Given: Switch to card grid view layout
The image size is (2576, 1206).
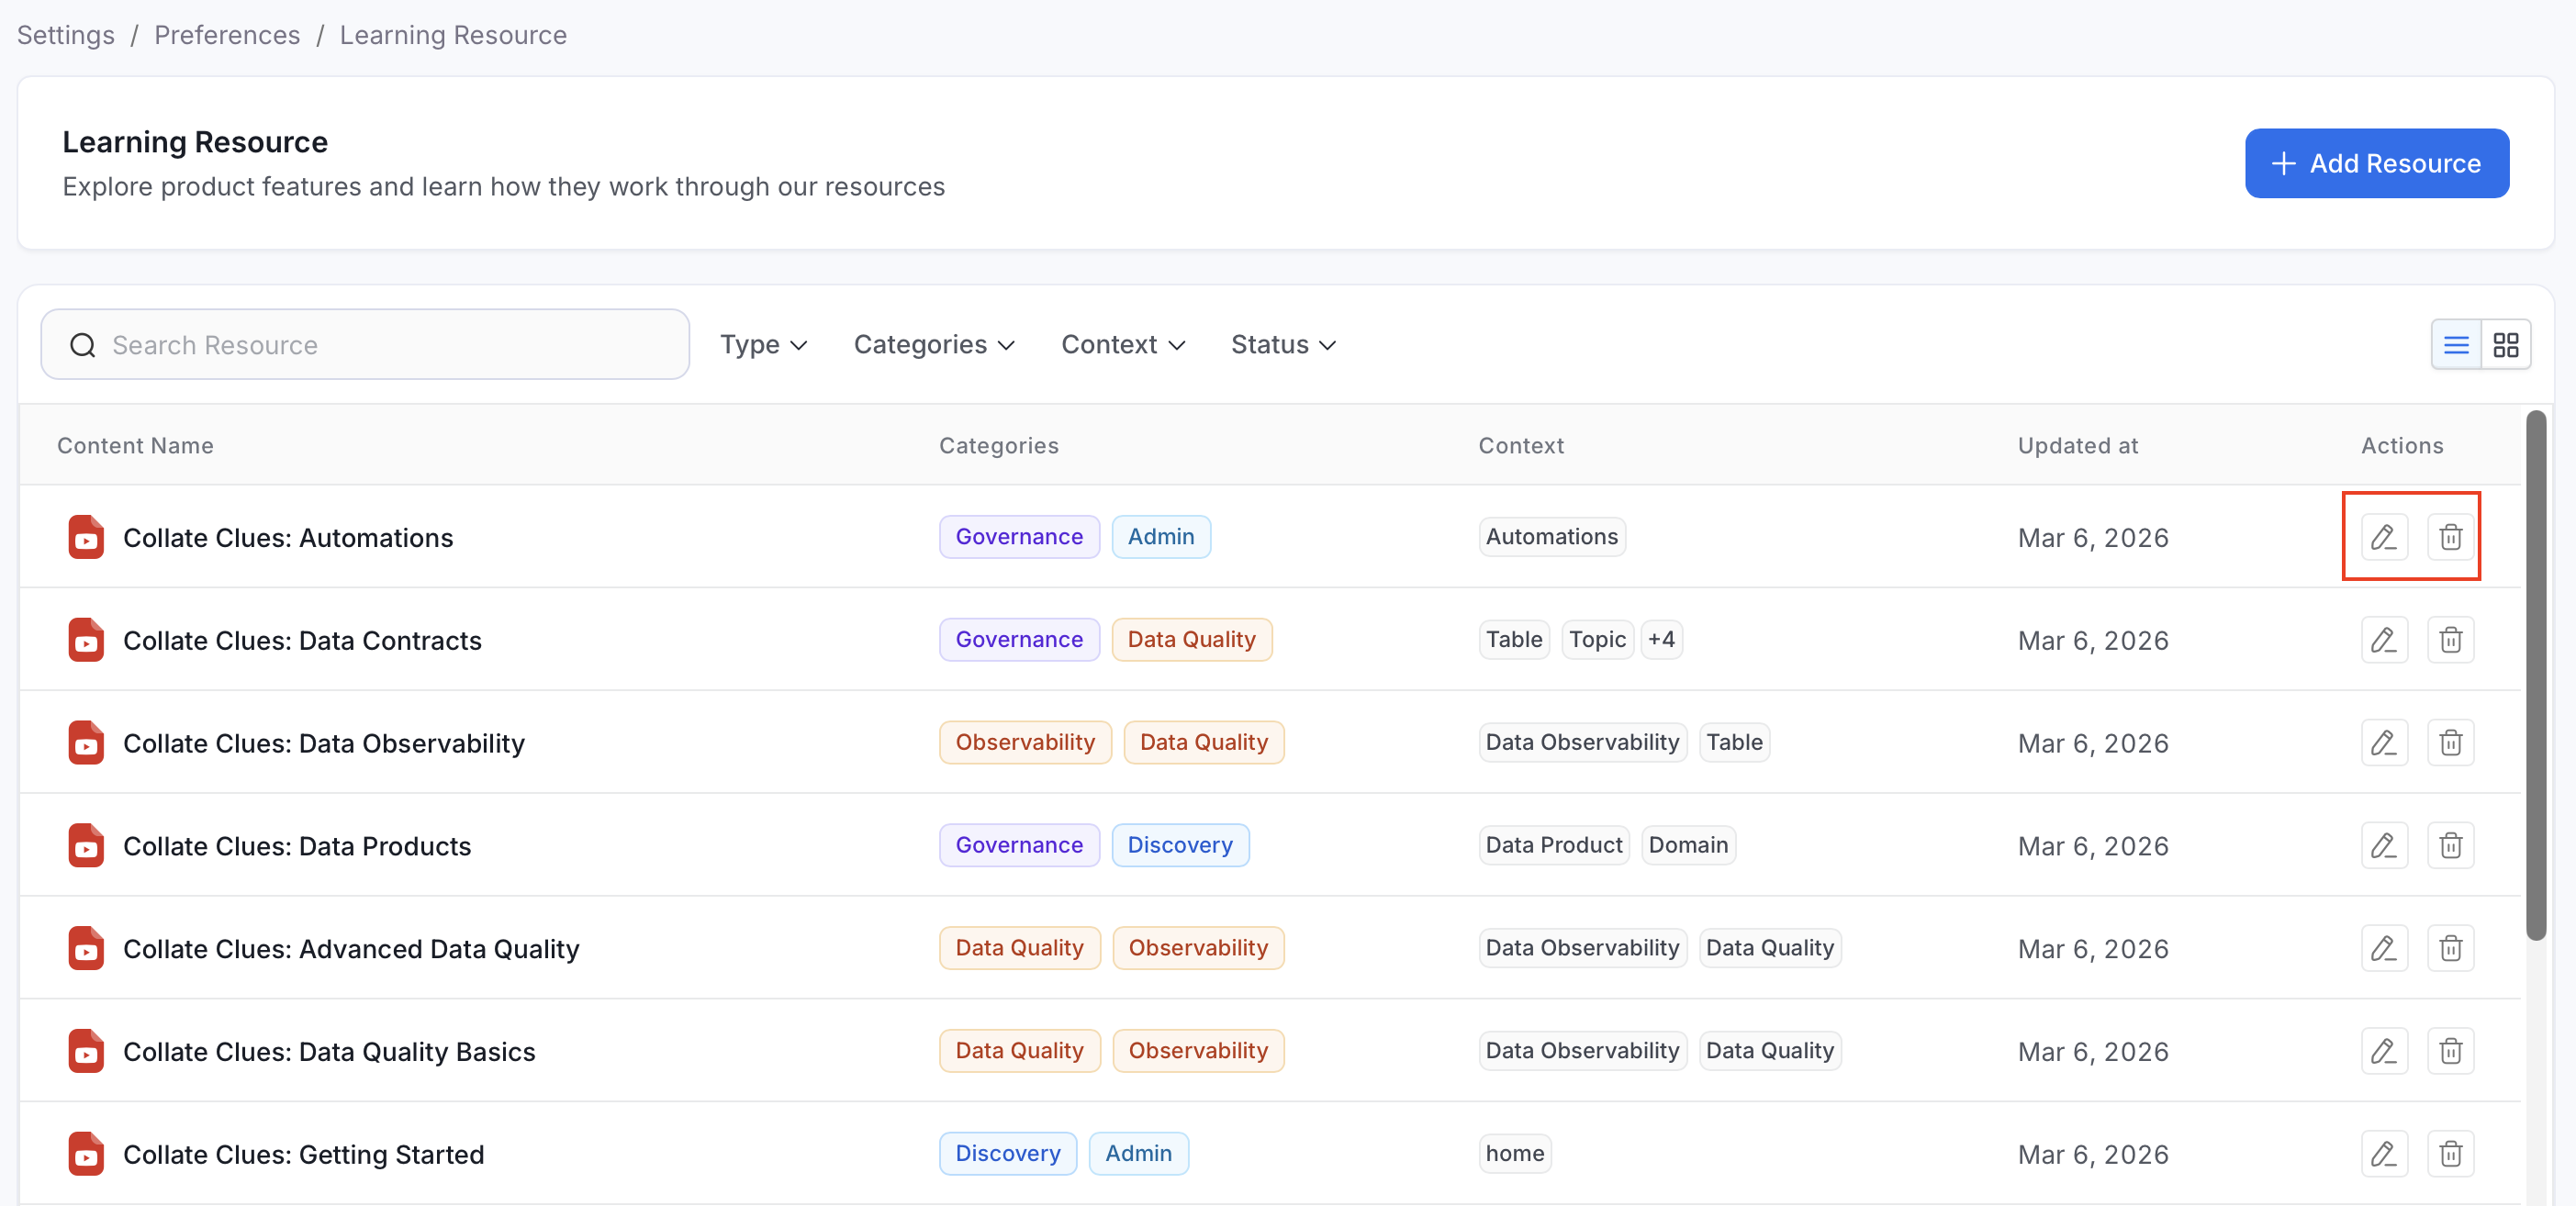Looking at the screenshot, I should click(2506, 345).
